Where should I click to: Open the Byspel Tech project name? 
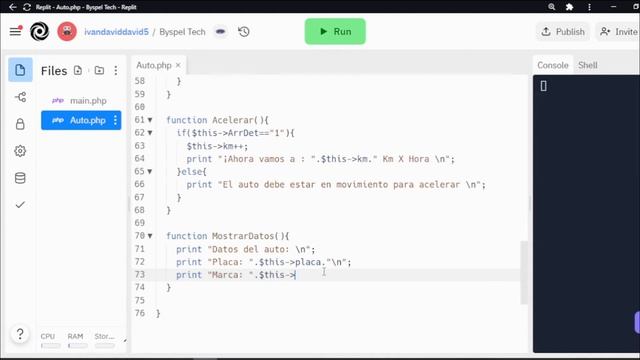(x=182, y=32)
